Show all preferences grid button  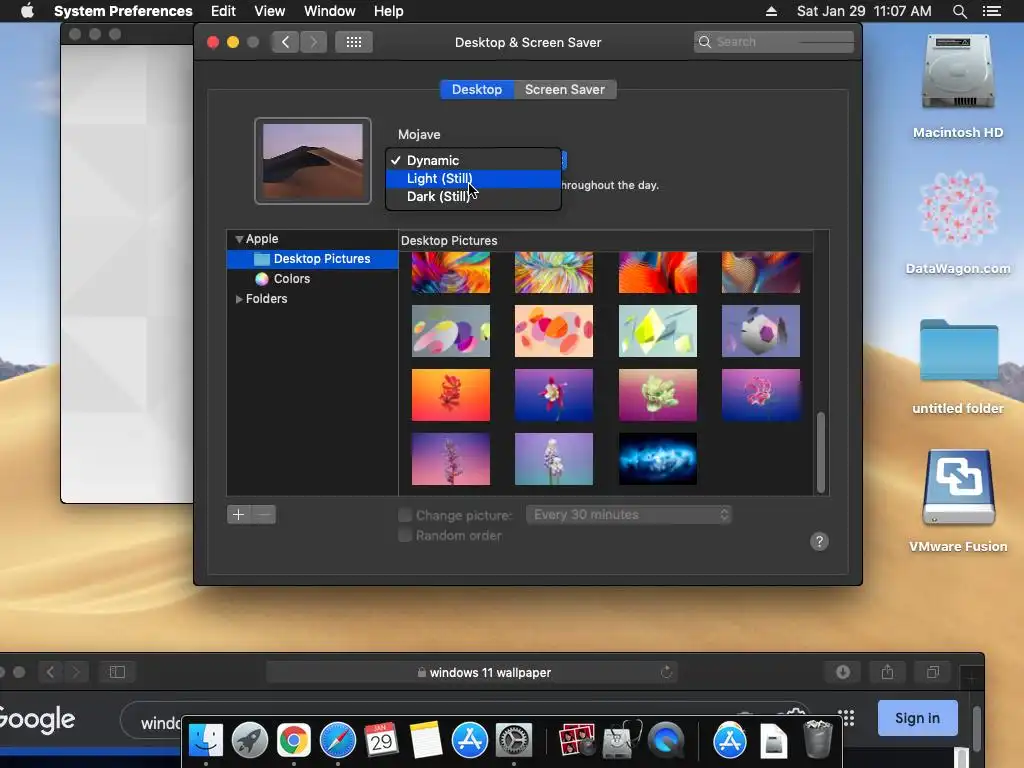(354, 42)
